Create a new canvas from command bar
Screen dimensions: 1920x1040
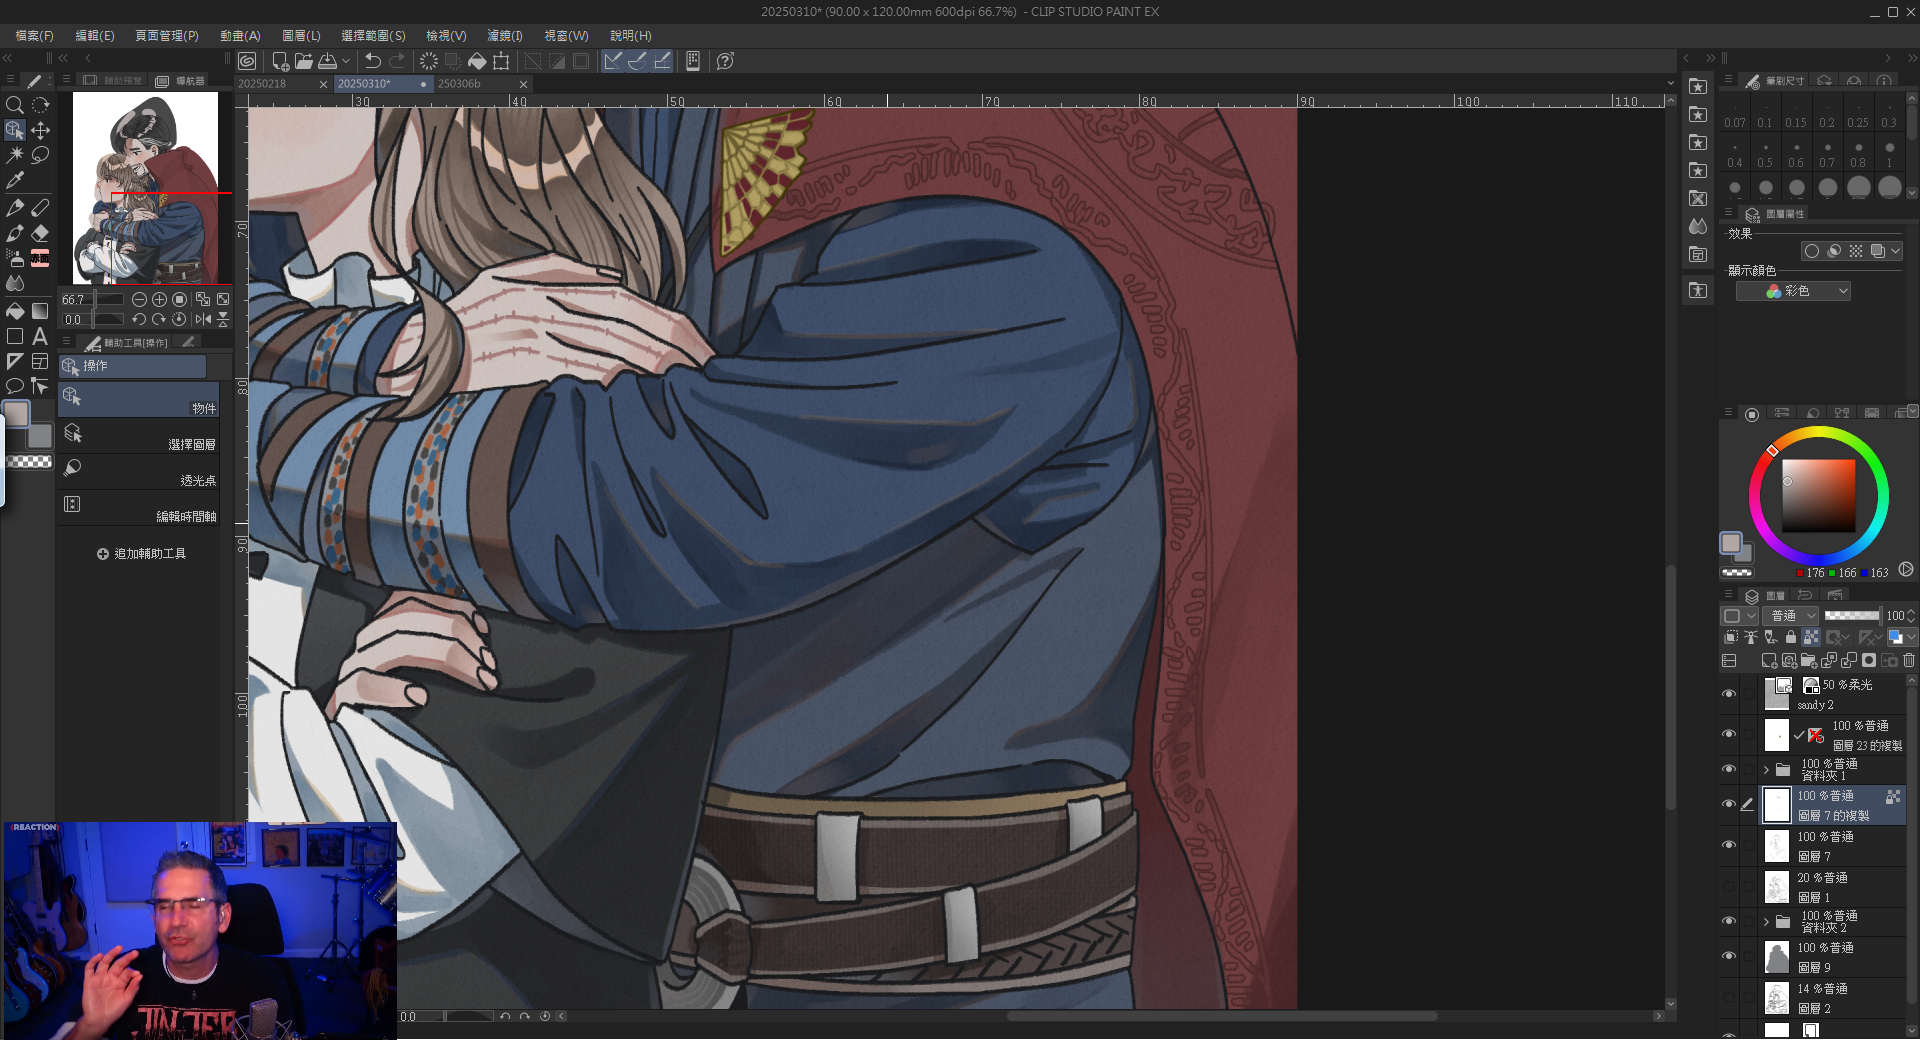coord(280,61)
